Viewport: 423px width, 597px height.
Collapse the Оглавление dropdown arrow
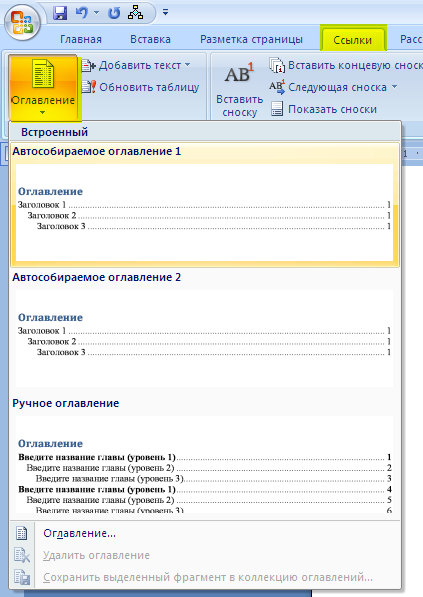tap(43, 112)
